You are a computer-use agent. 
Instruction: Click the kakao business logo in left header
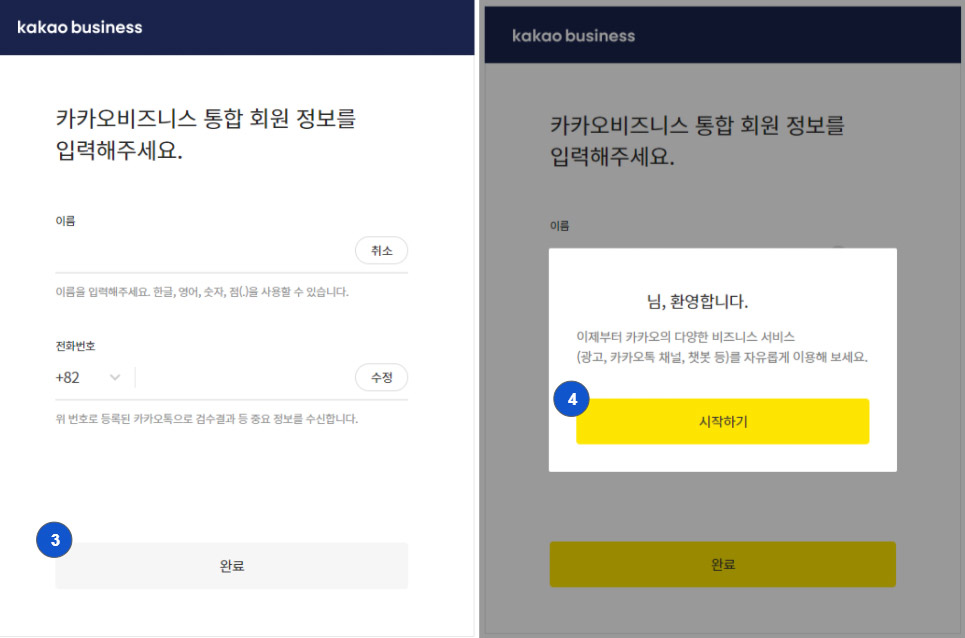(80, 27)
